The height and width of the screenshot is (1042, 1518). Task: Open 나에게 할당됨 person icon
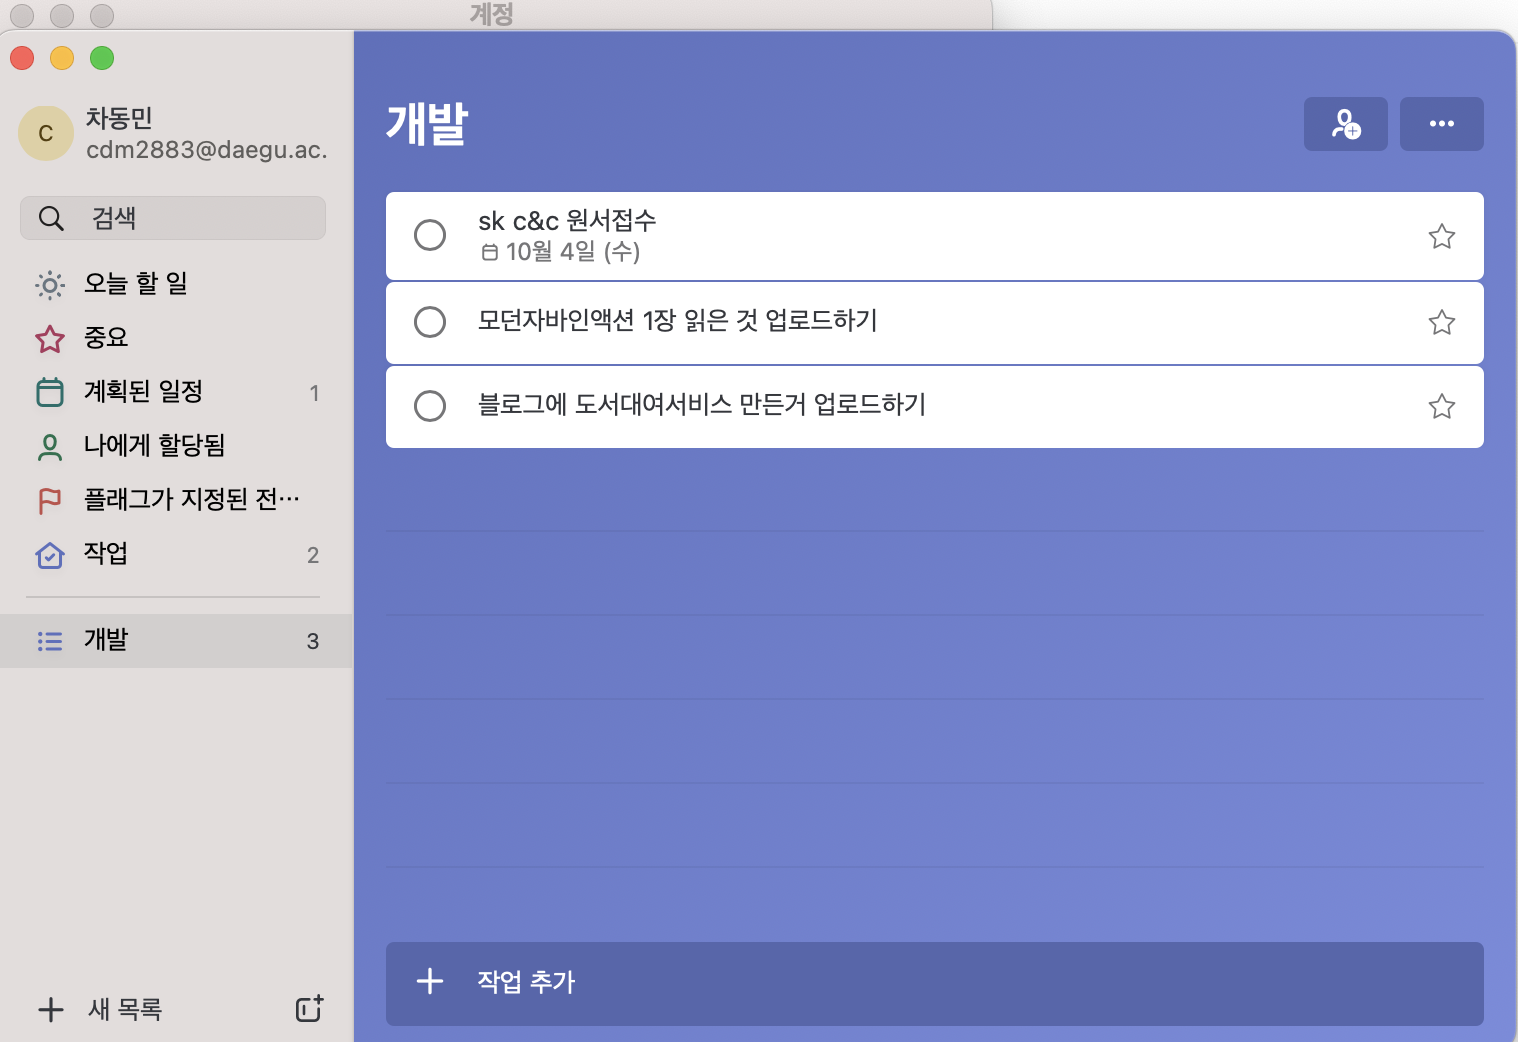(50, 446)
